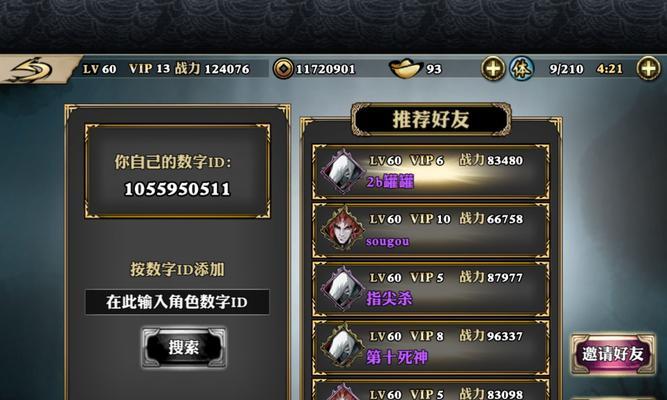Click the 搜索 search button
Viewport: 667px width, 400px height.
click(184, 348)
